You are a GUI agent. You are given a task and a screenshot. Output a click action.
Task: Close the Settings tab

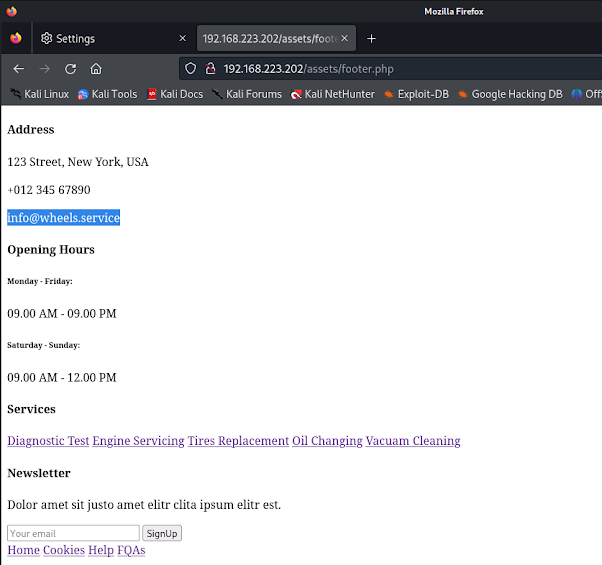pyautogui.click(x=183, y=38)
